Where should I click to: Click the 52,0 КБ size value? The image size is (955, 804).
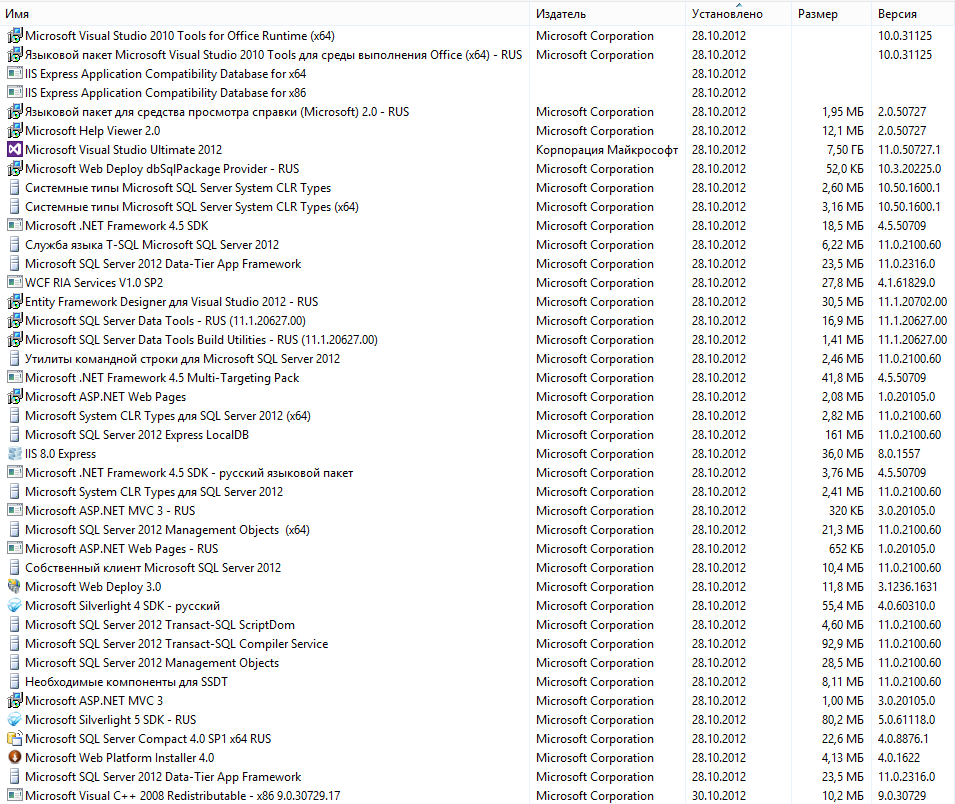844,169
